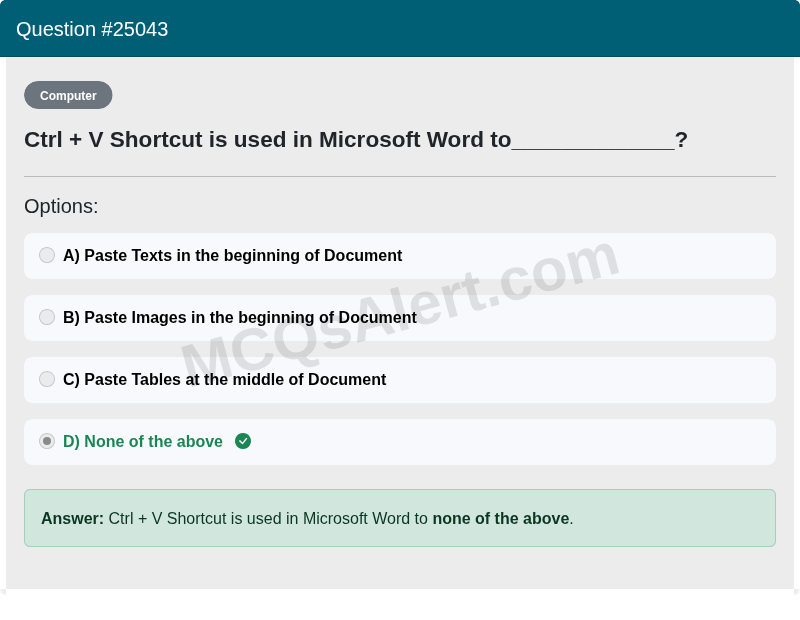
Task: Click text 'A) Paste Texts in the beginning of Document'
Action: pos(233,255)
